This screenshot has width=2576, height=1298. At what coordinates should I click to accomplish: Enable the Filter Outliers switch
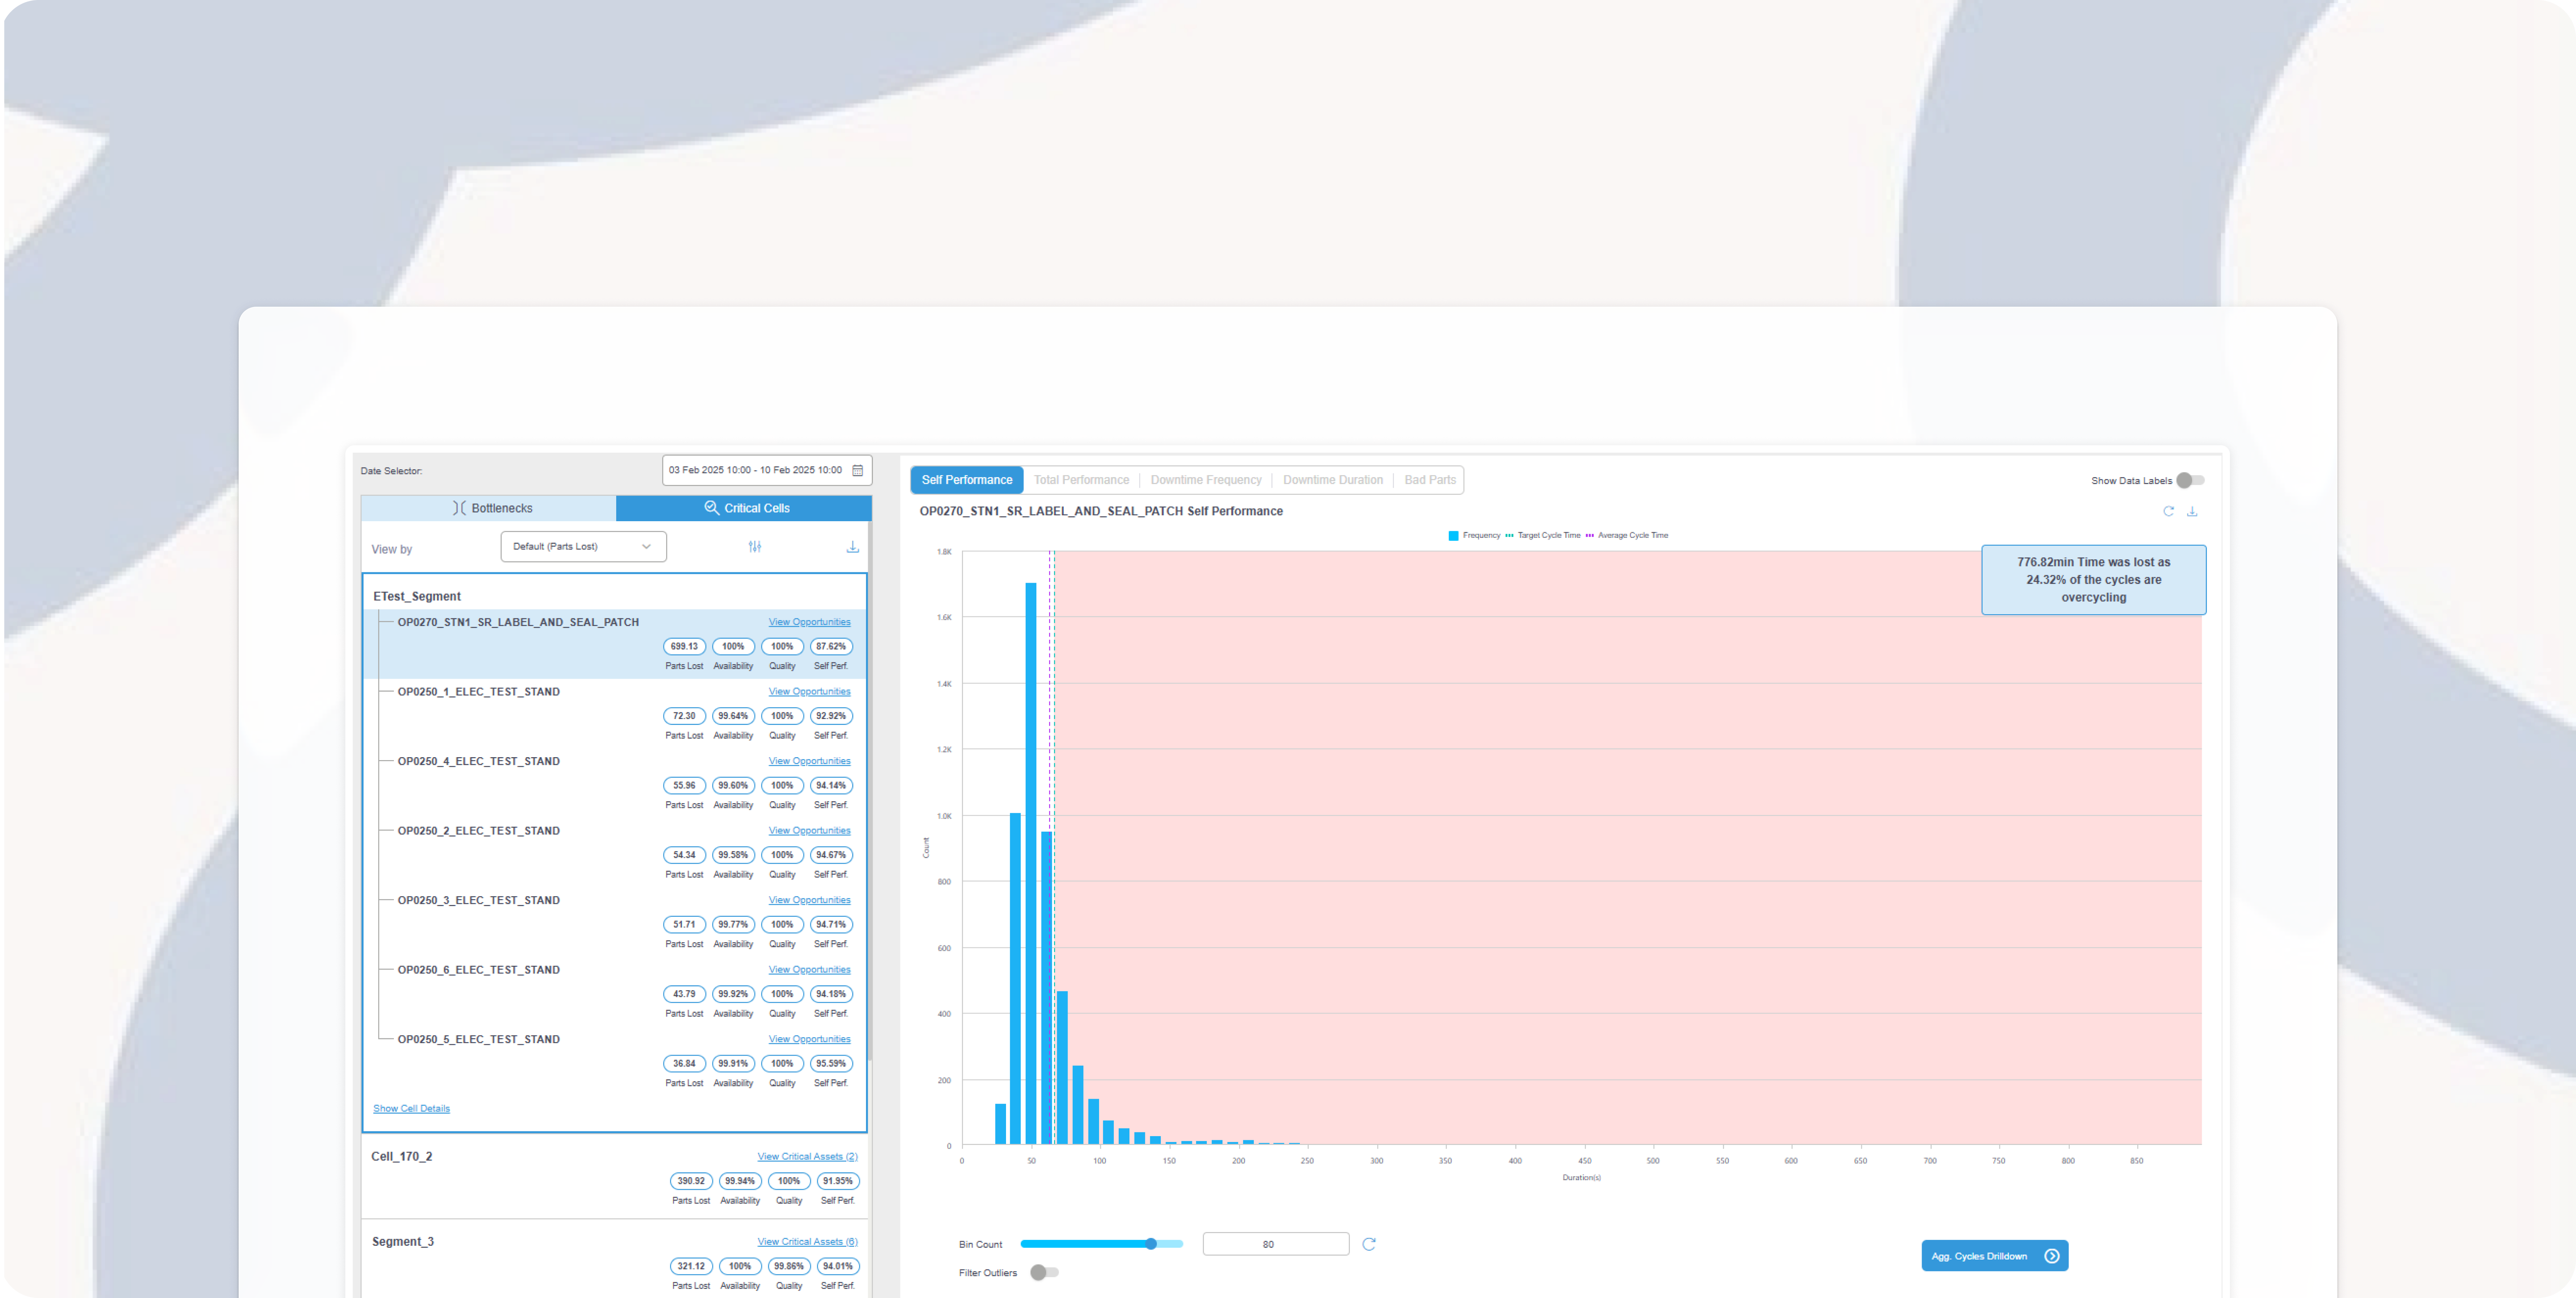click(x=1044, y=1273)
